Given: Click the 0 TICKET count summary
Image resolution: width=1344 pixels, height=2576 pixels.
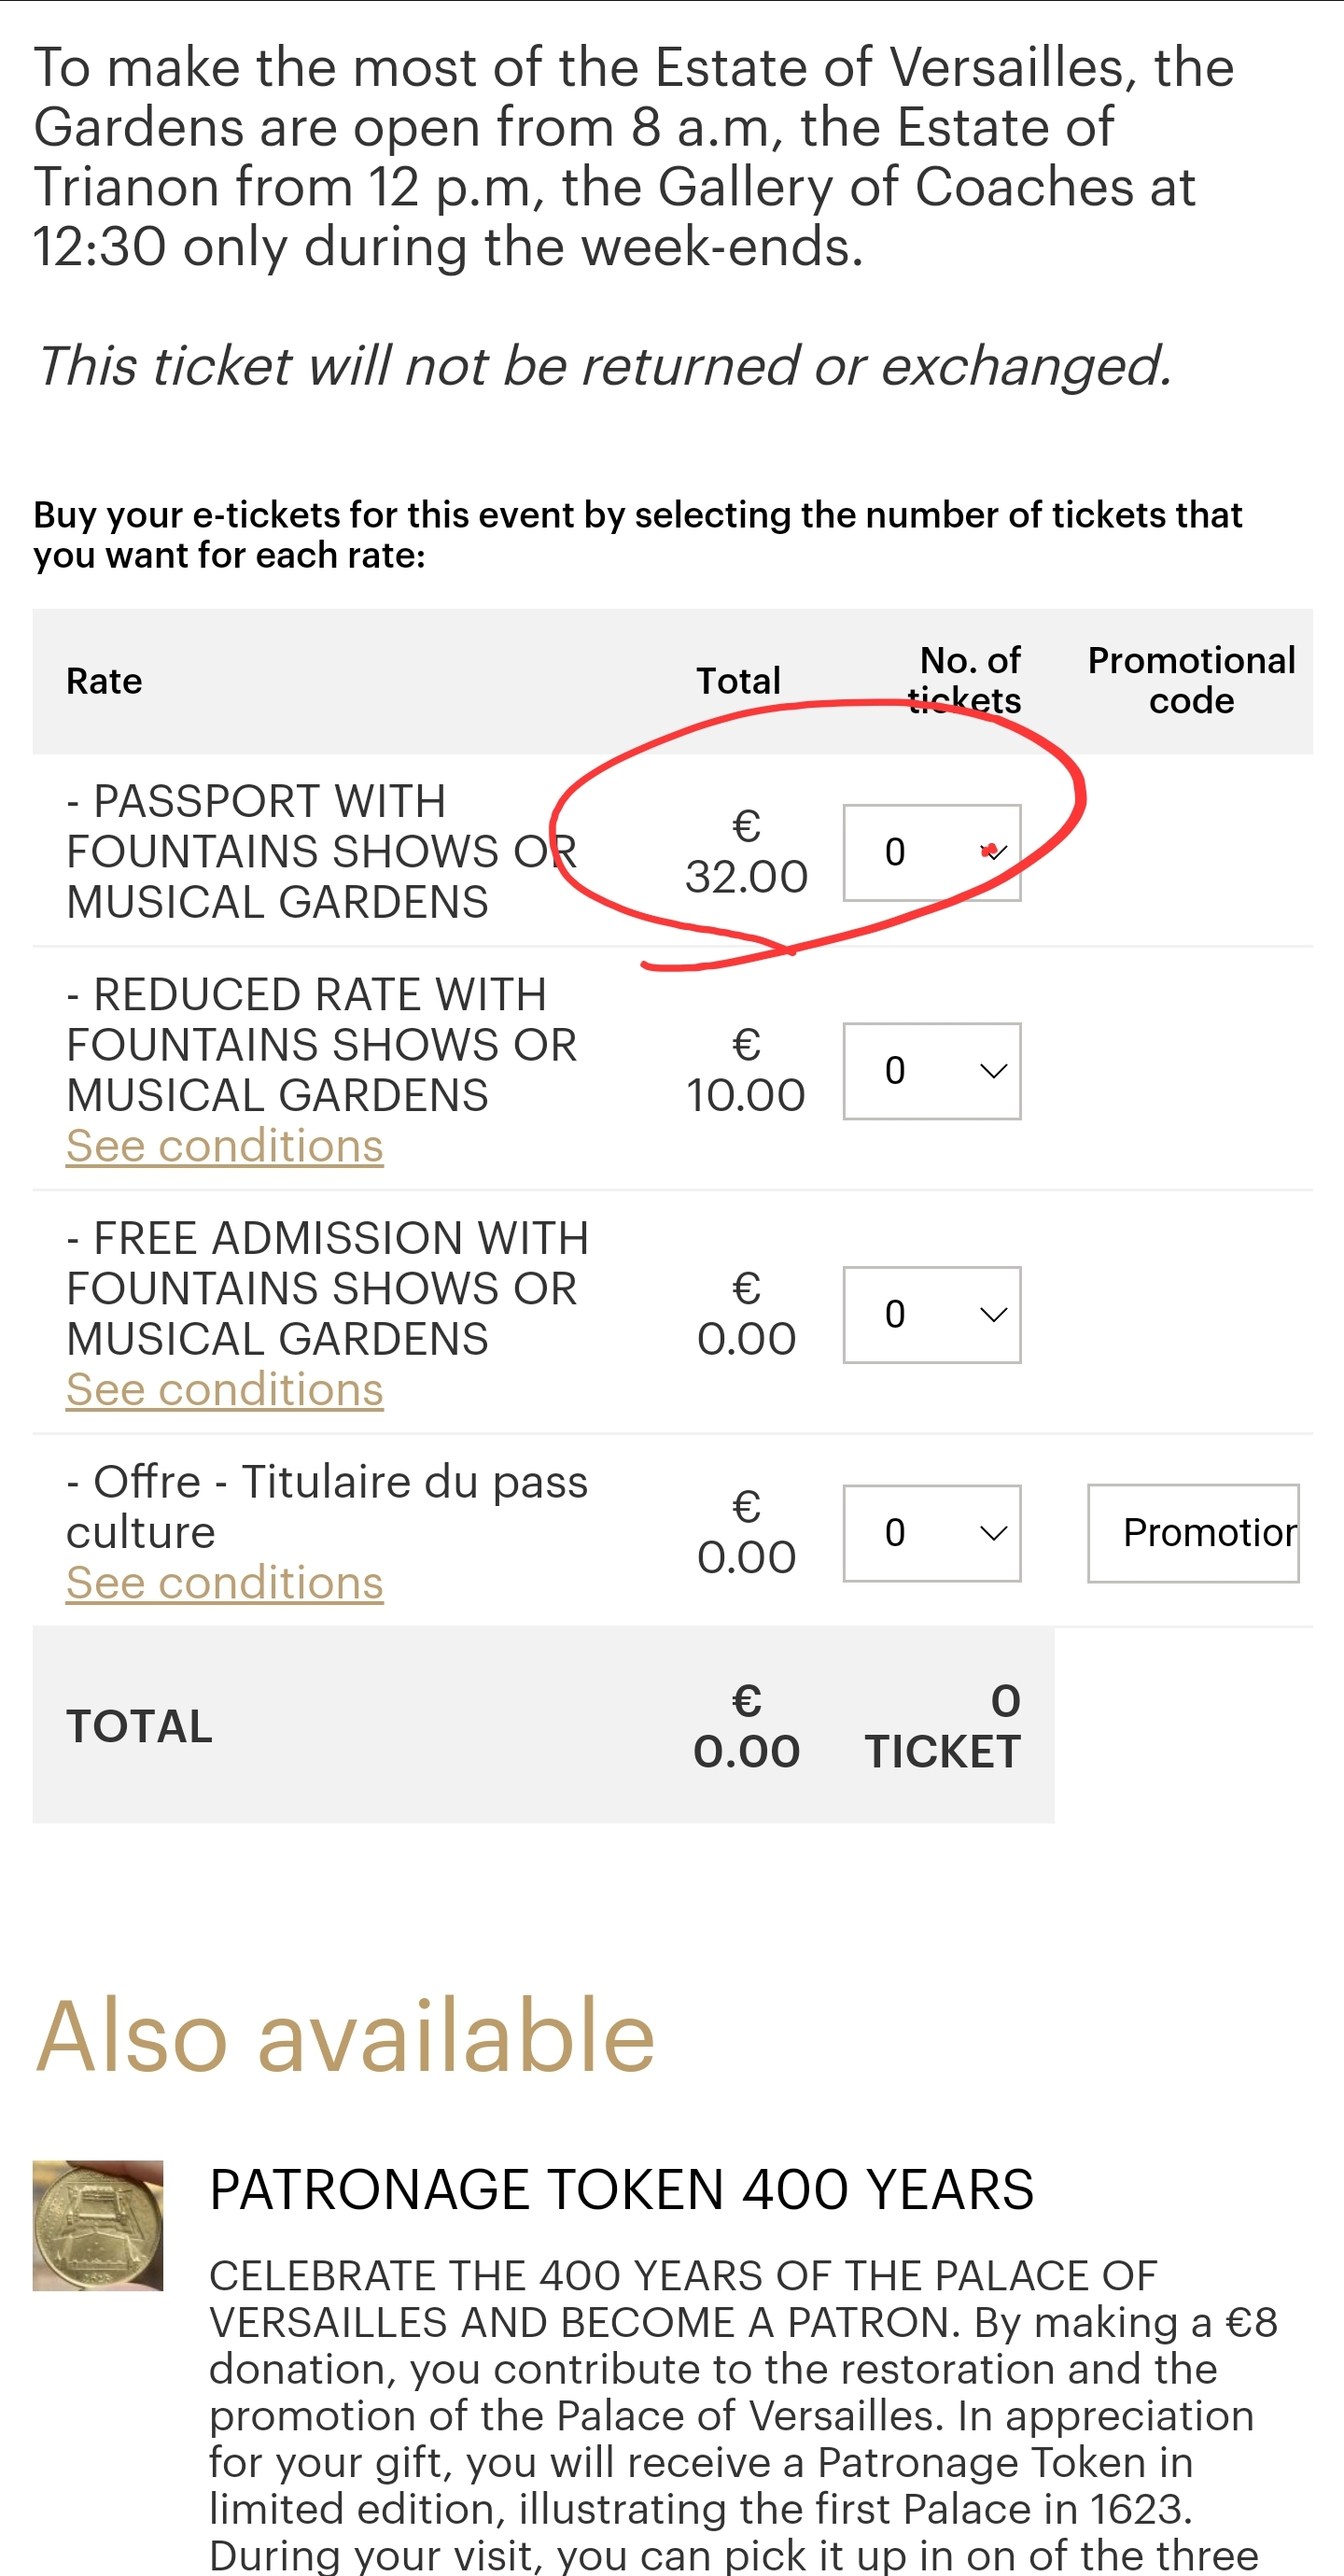Looking at the screenshot, I should click(942, 1727).
